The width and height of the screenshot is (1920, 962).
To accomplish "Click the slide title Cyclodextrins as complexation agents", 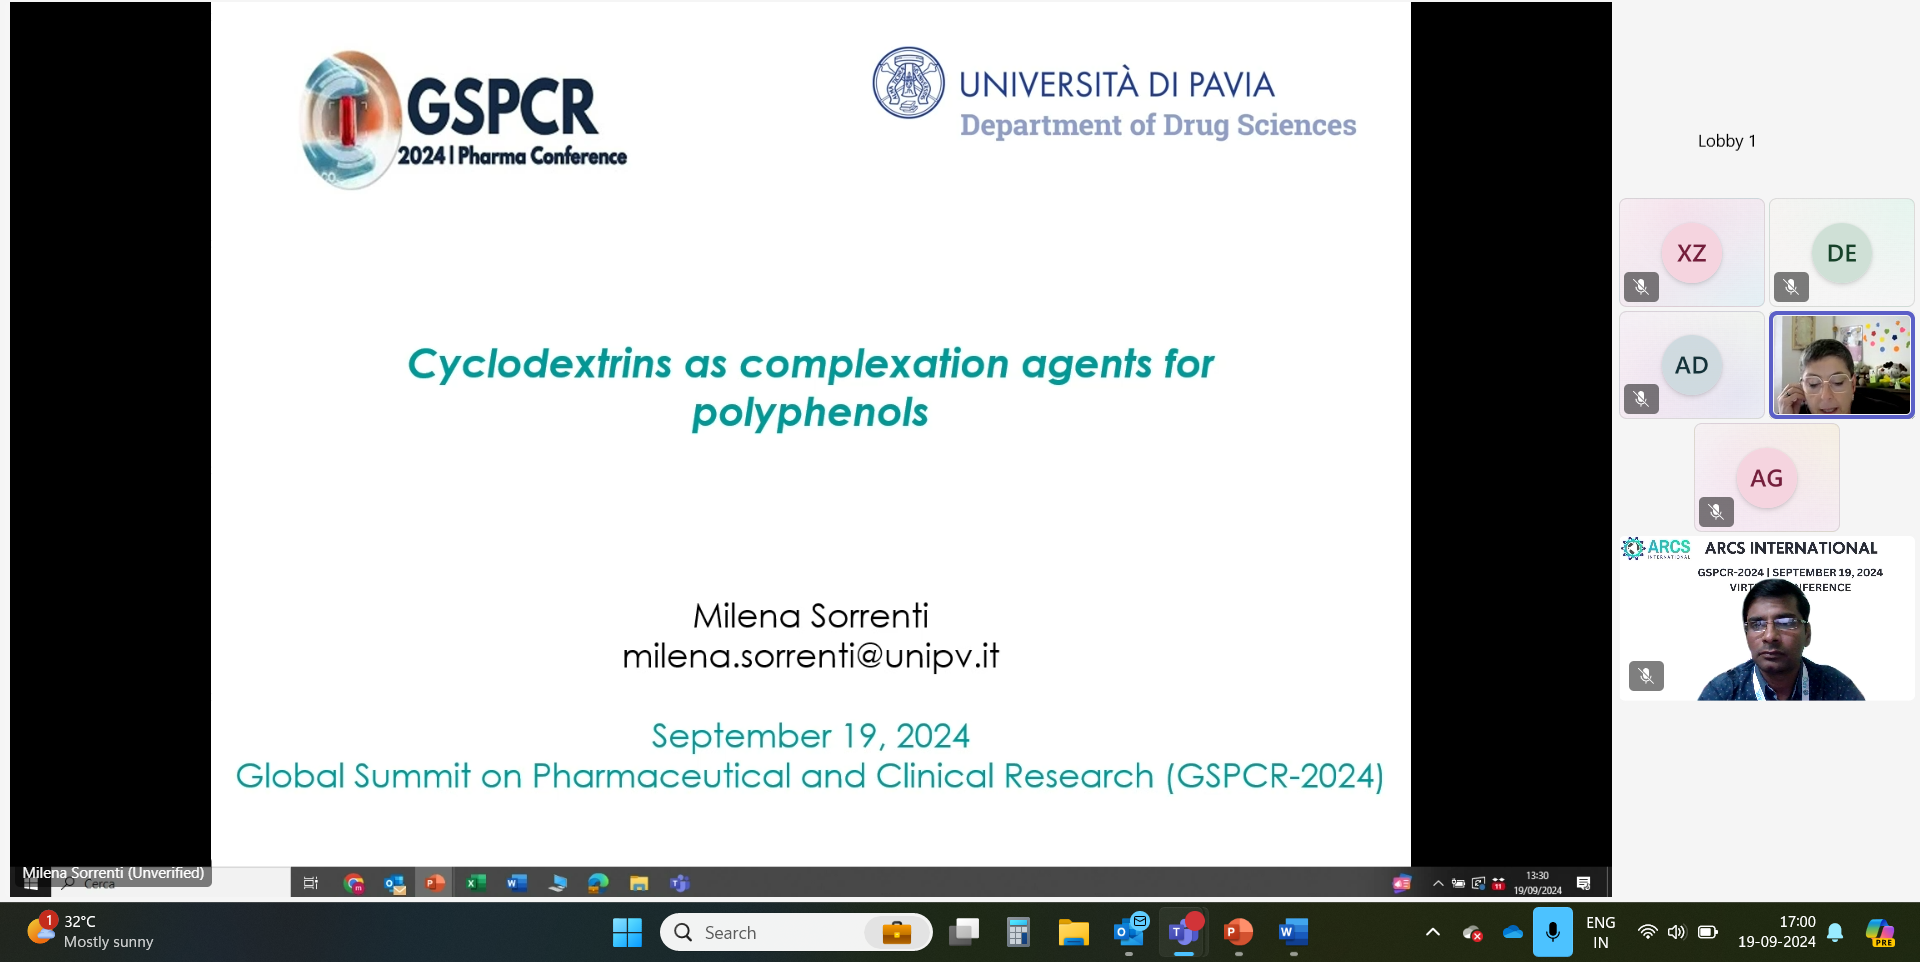I will [811, 388].
